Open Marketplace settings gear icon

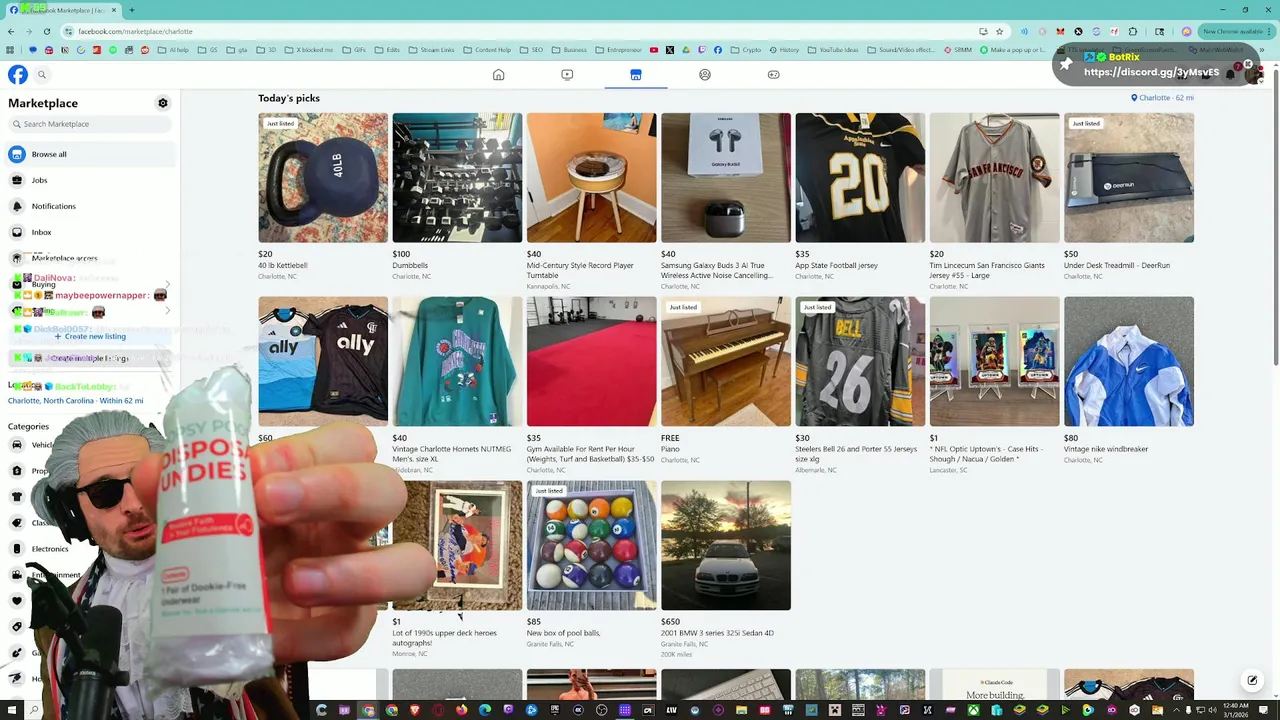pos(163,103)
